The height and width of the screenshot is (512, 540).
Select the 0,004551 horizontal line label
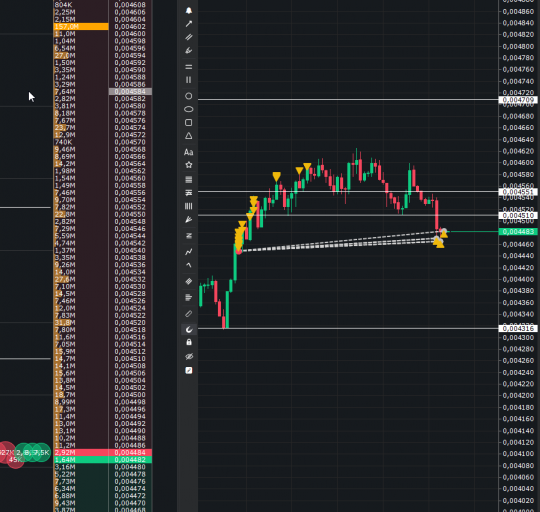click(518, 192)
